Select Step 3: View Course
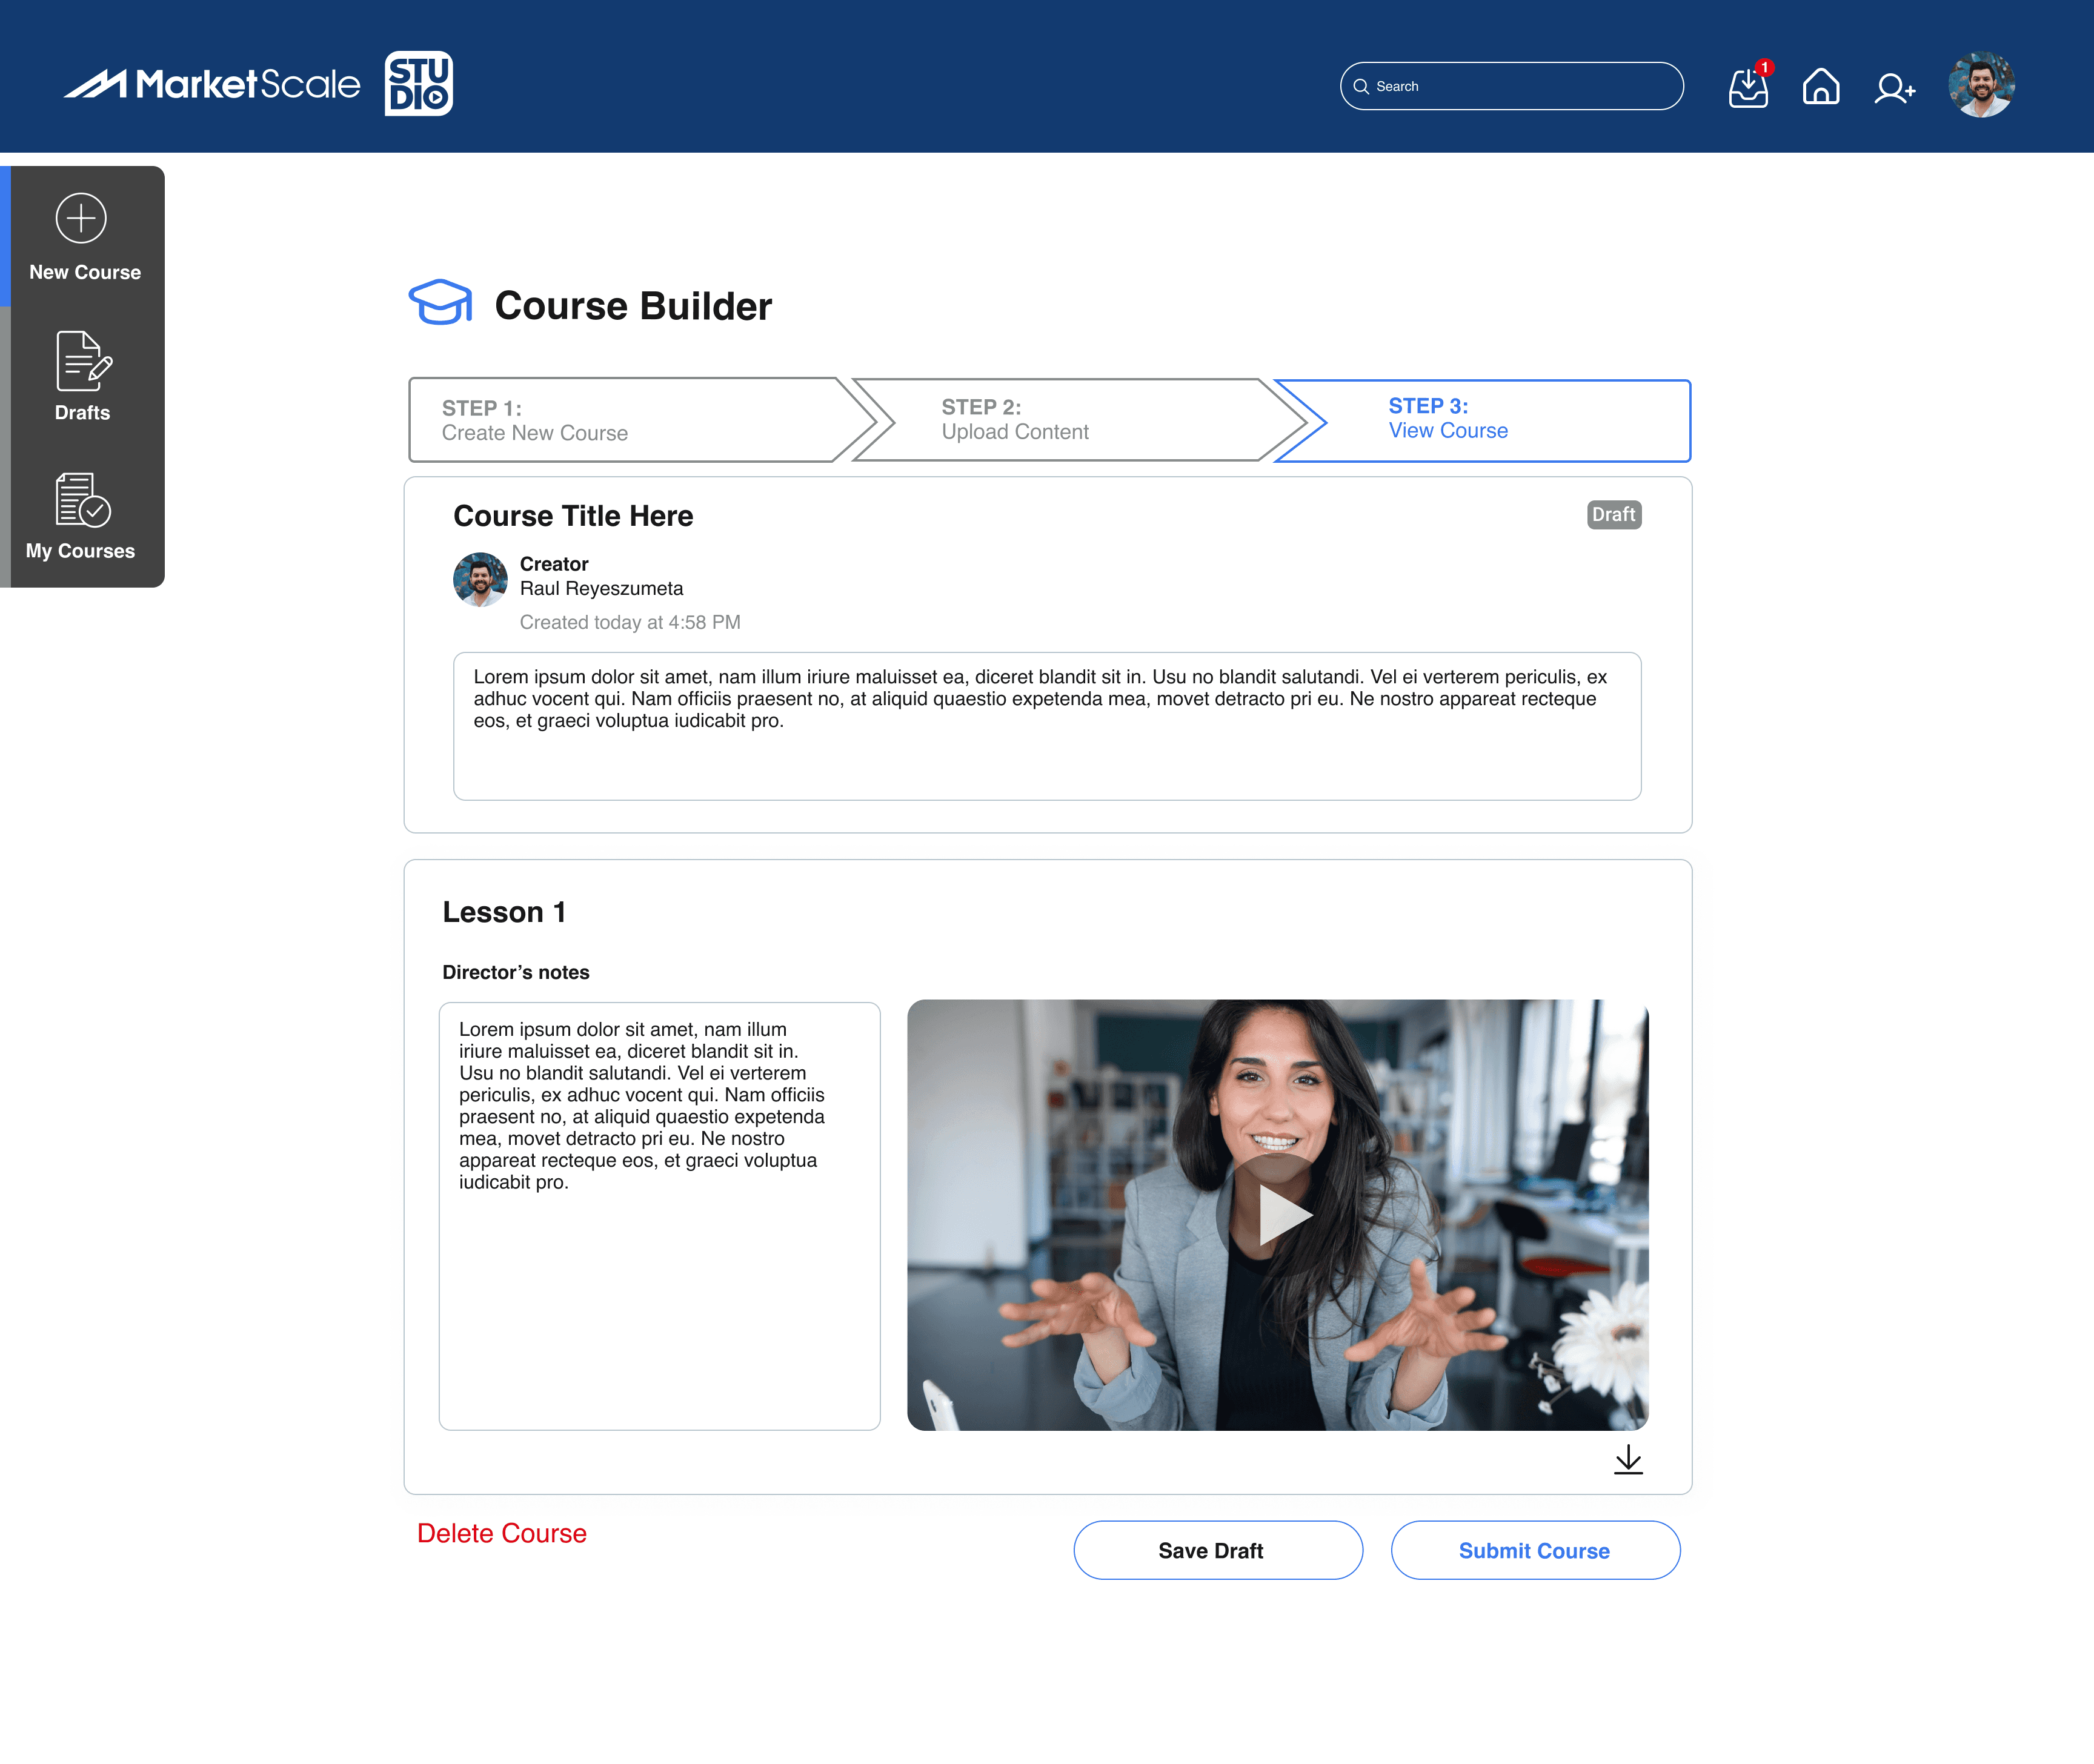This screenshot has width=2094, height=1764. tap(1490, 420)
